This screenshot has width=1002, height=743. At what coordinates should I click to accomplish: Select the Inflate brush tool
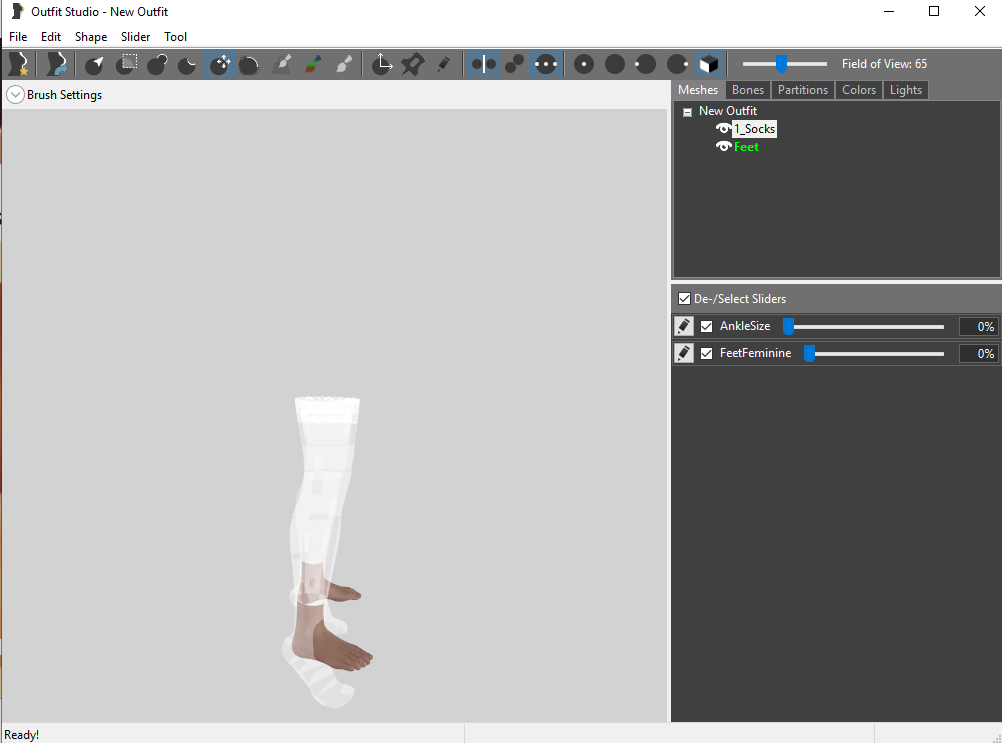(x=157, y=64)
